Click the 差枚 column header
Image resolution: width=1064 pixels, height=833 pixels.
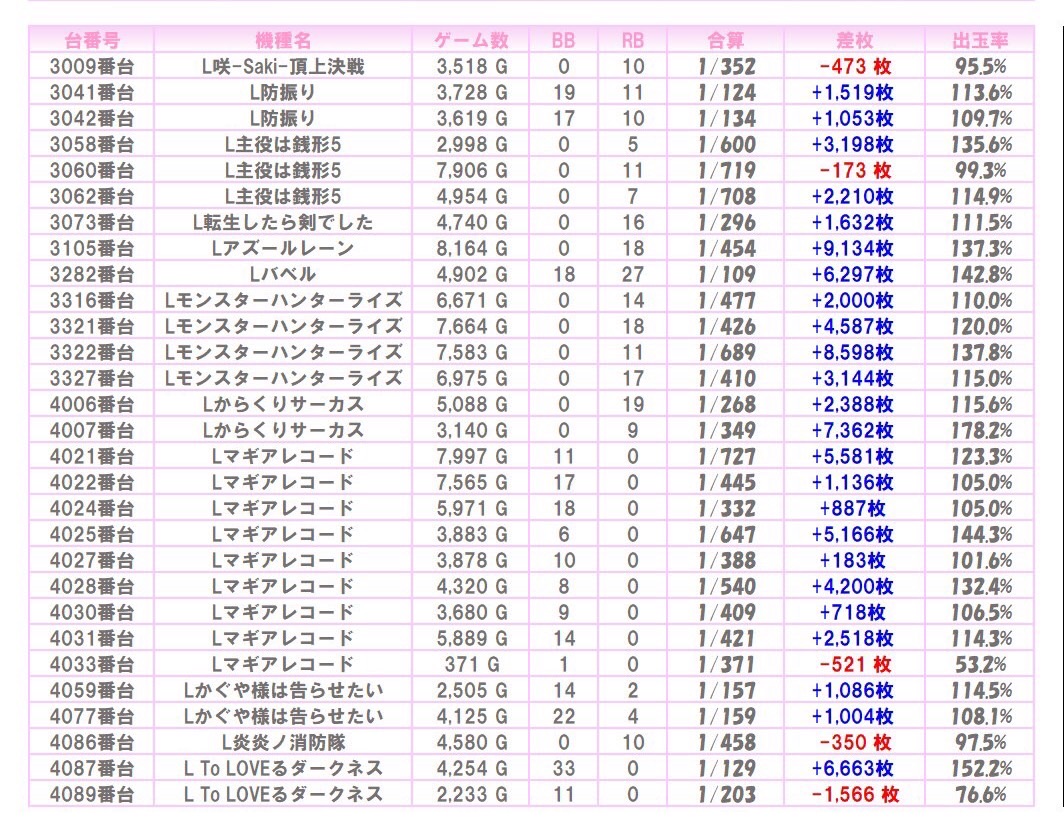[854, 41]
